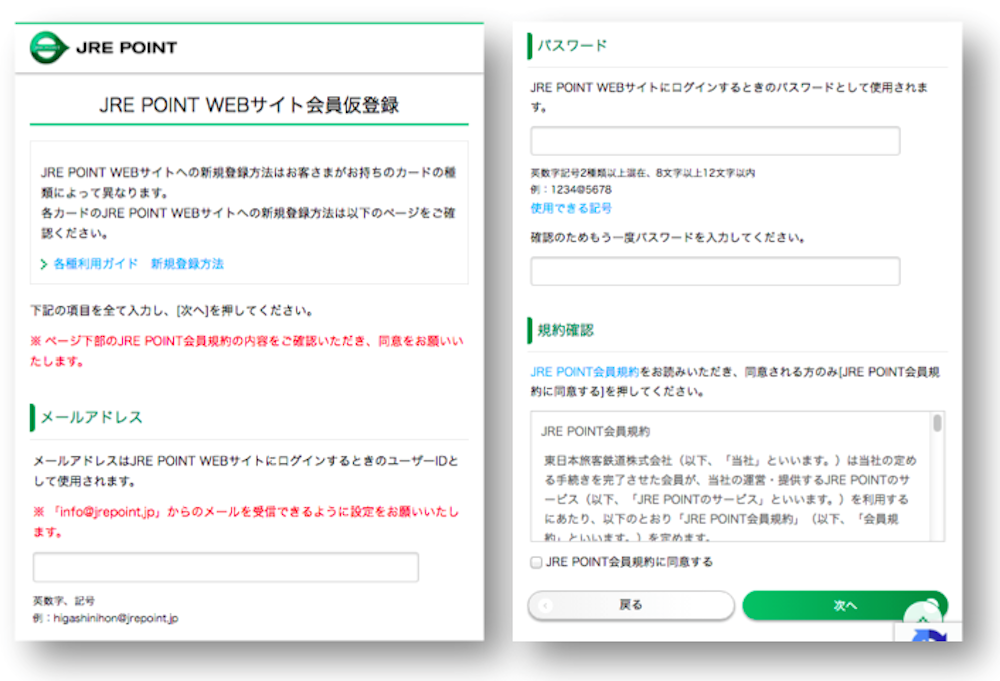
Task: Click the JRE POINT logo icon
Action: point(47,47)
